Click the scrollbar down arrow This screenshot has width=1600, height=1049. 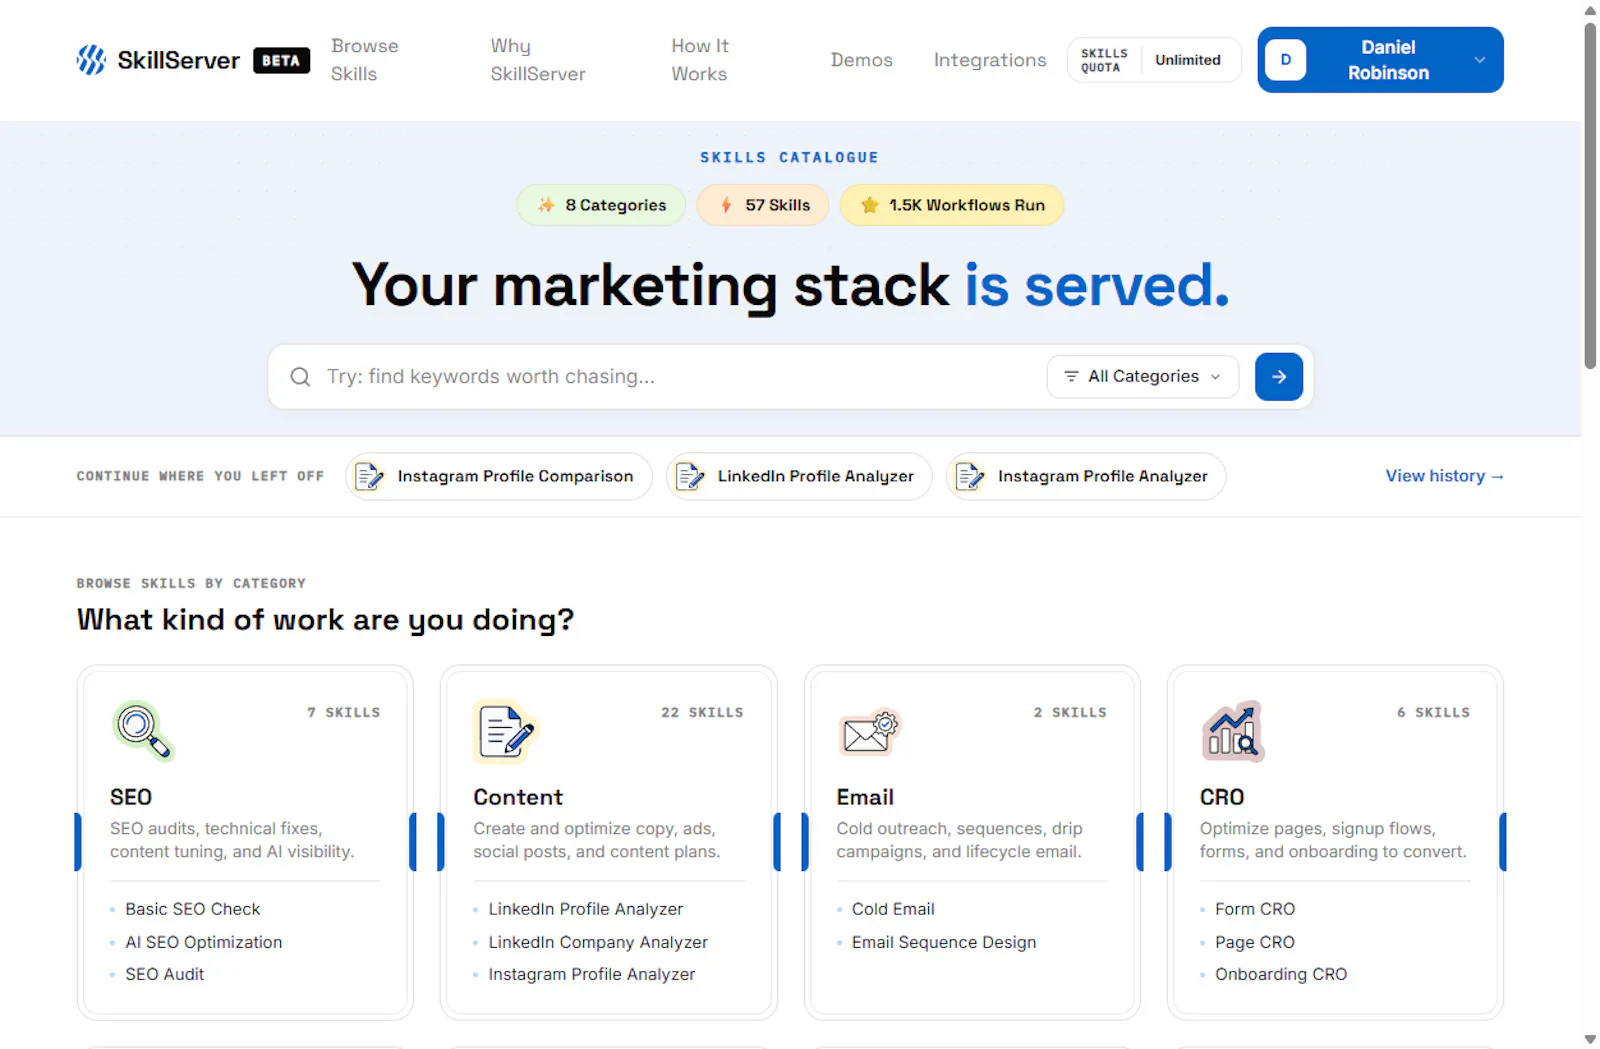pyautogui.click(x=1590, y=1040)
